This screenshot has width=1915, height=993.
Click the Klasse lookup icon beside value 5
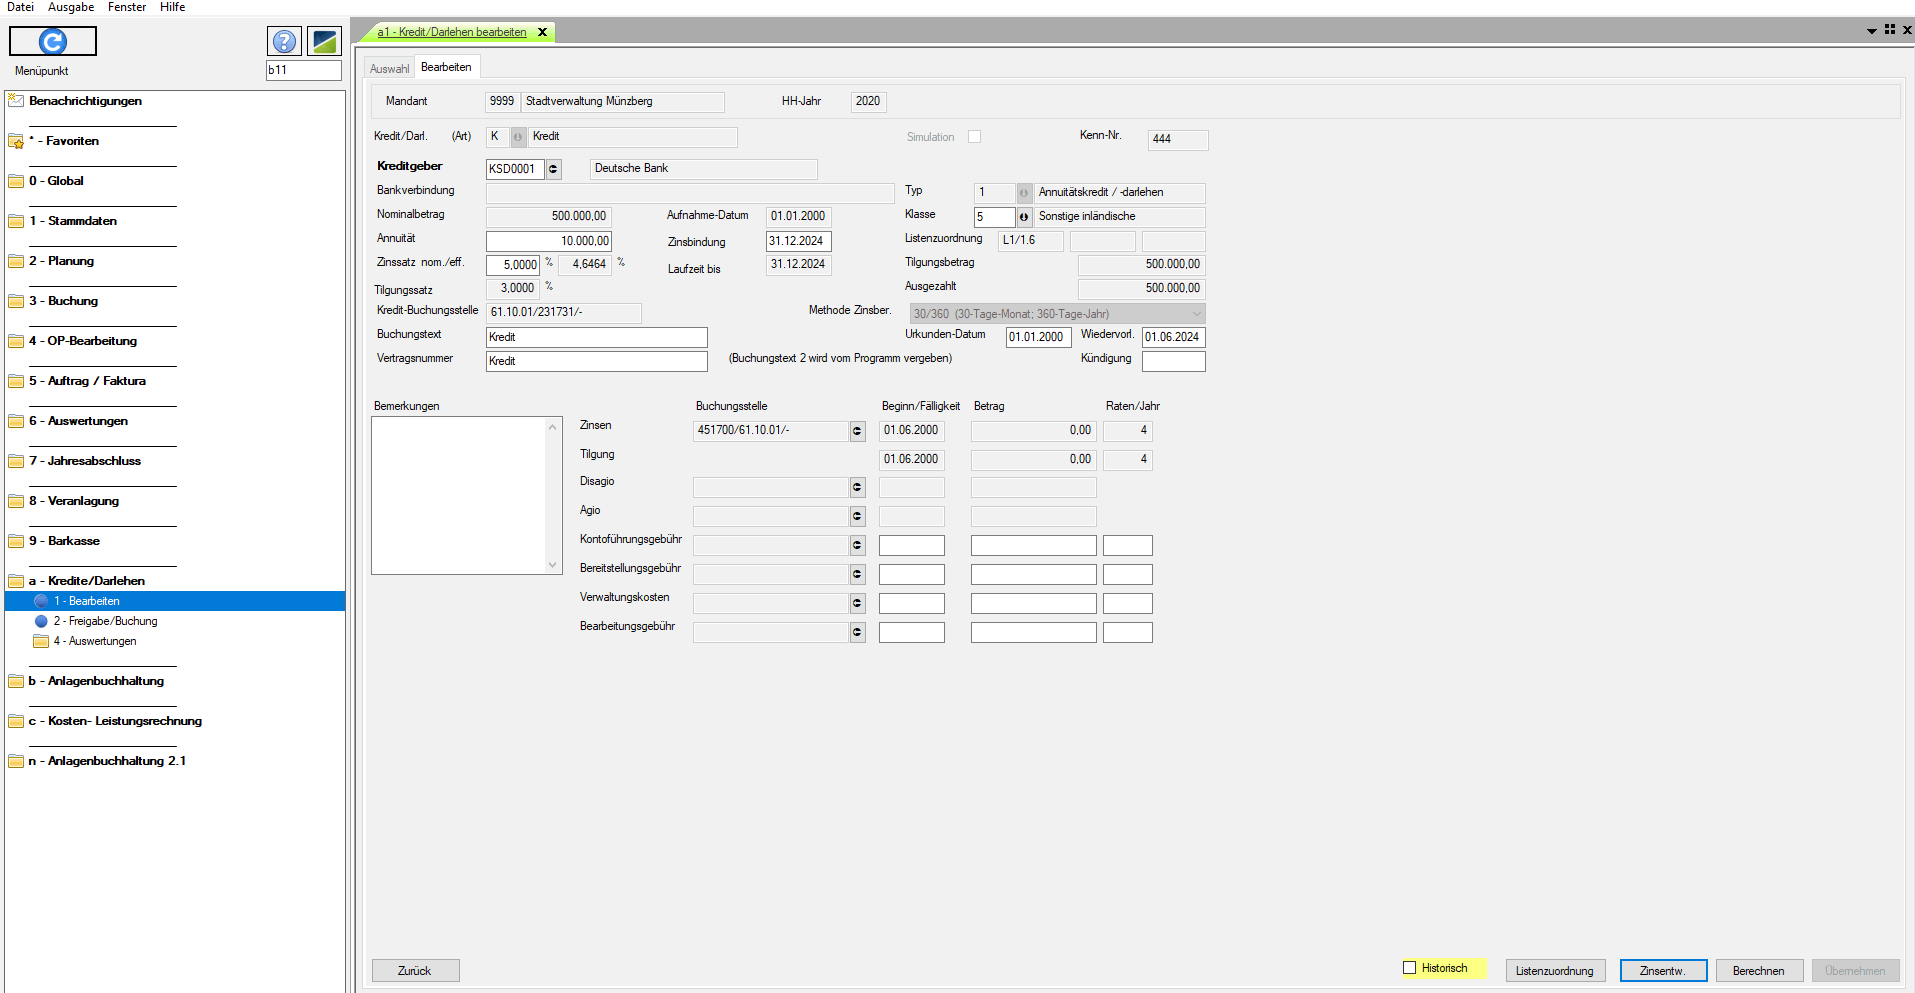tap(1024, 217)
